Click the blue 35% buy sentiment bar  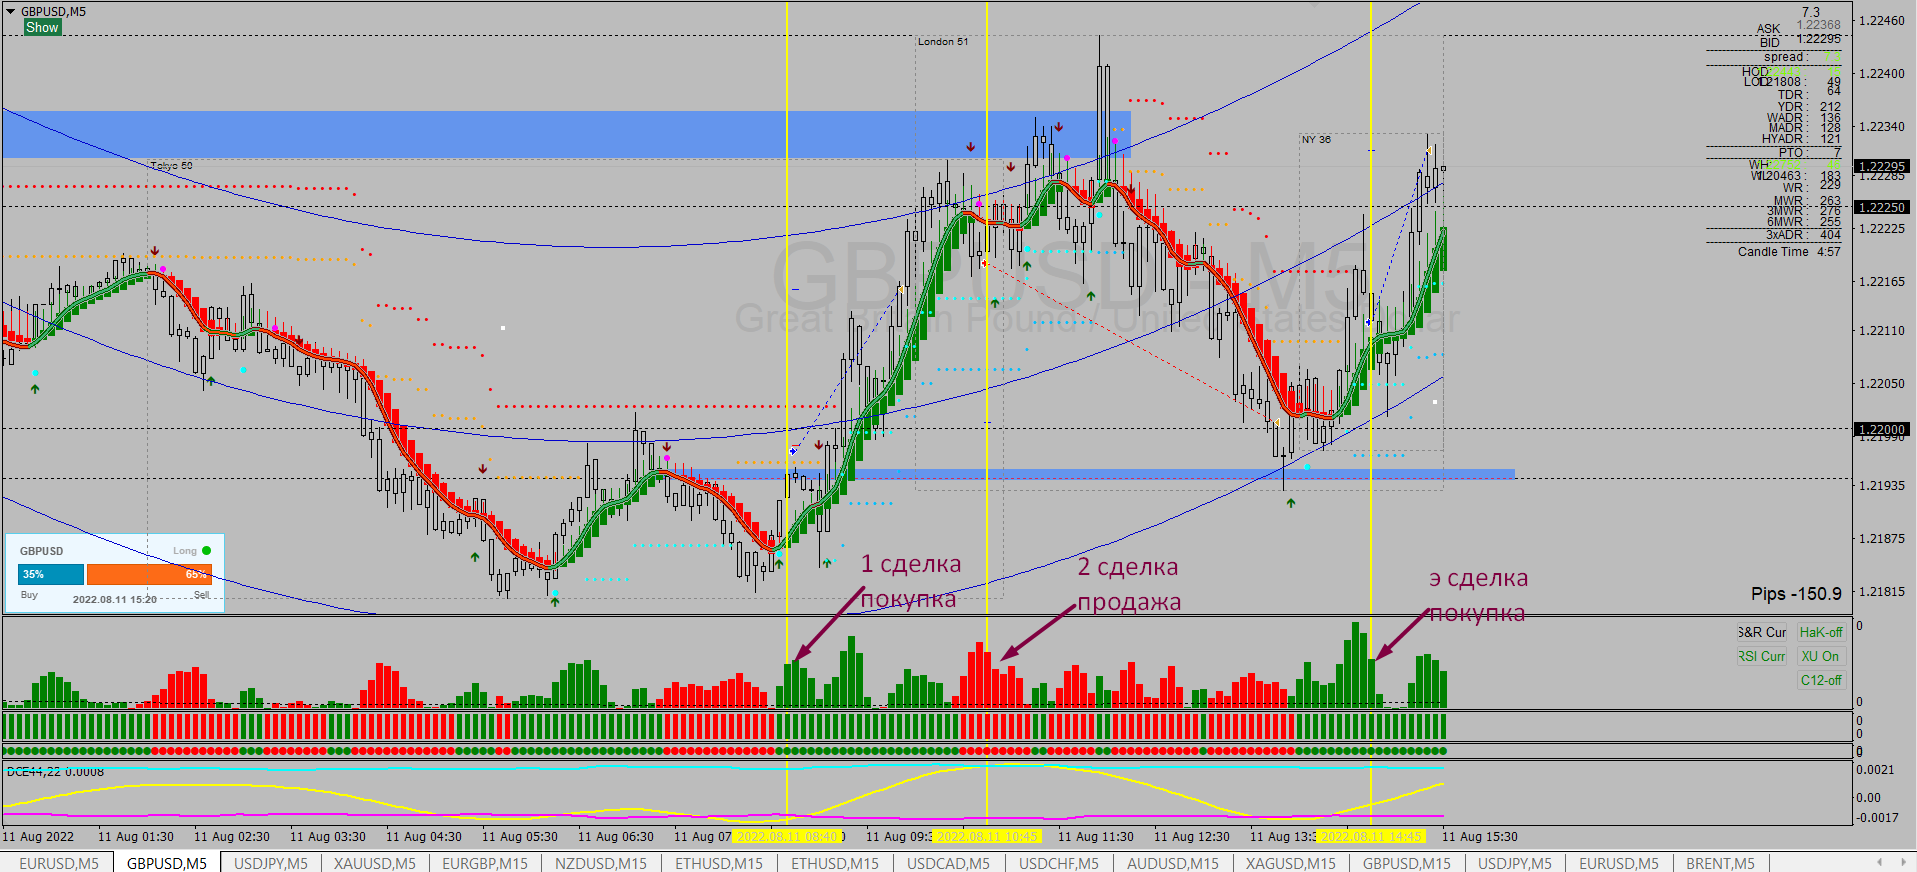point(51,574)
